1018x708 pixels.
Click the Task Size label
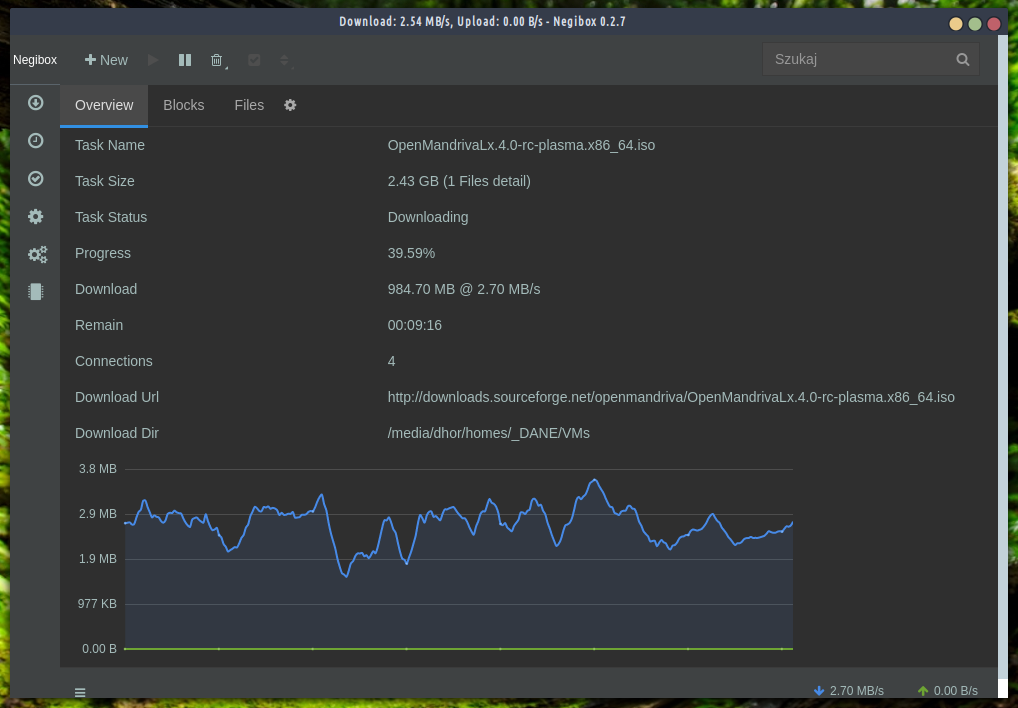click(105, 181)
